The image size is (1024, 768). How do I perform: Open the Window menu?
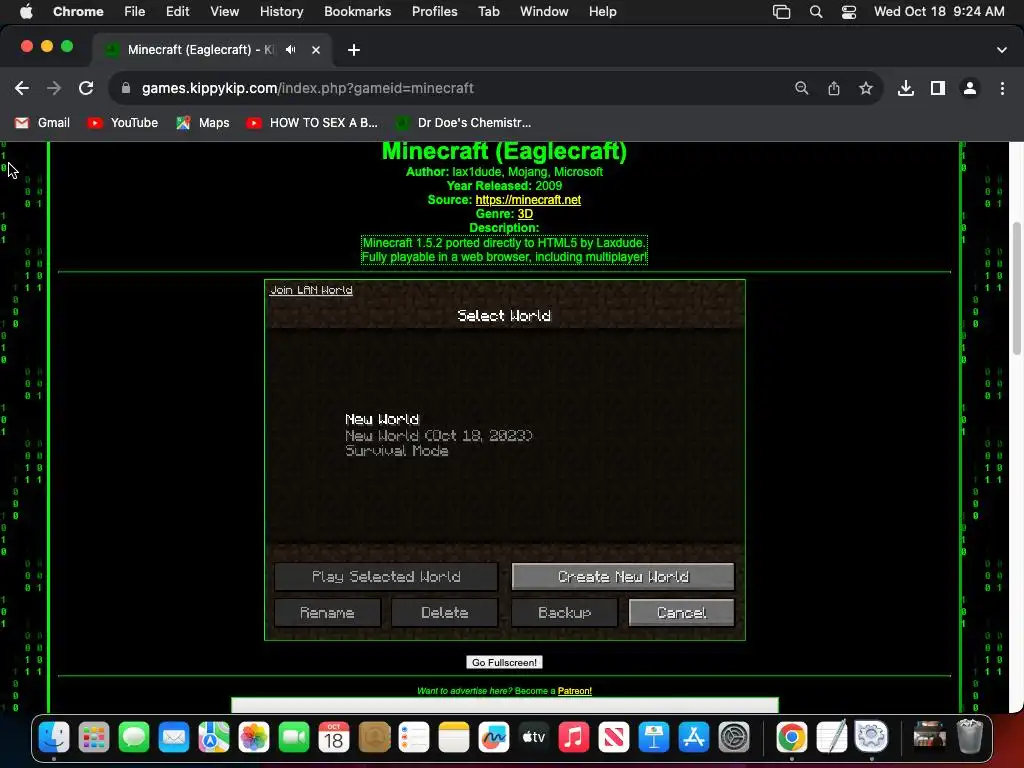pos(544,12)
